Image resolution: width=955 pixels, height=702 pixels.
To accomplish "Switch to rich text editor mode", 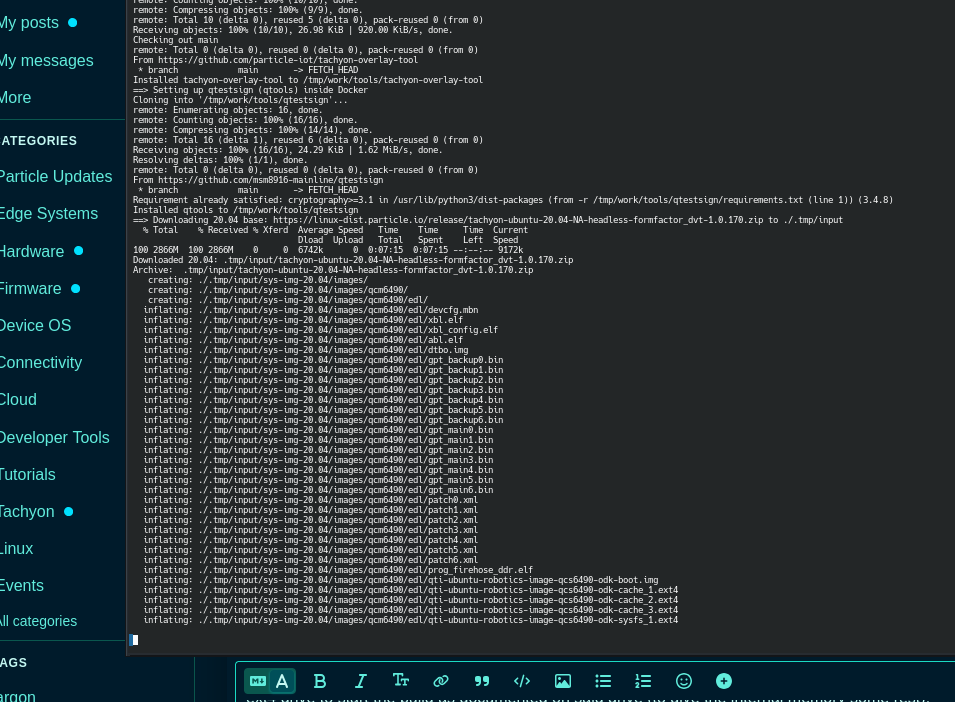I will (282, 681).
